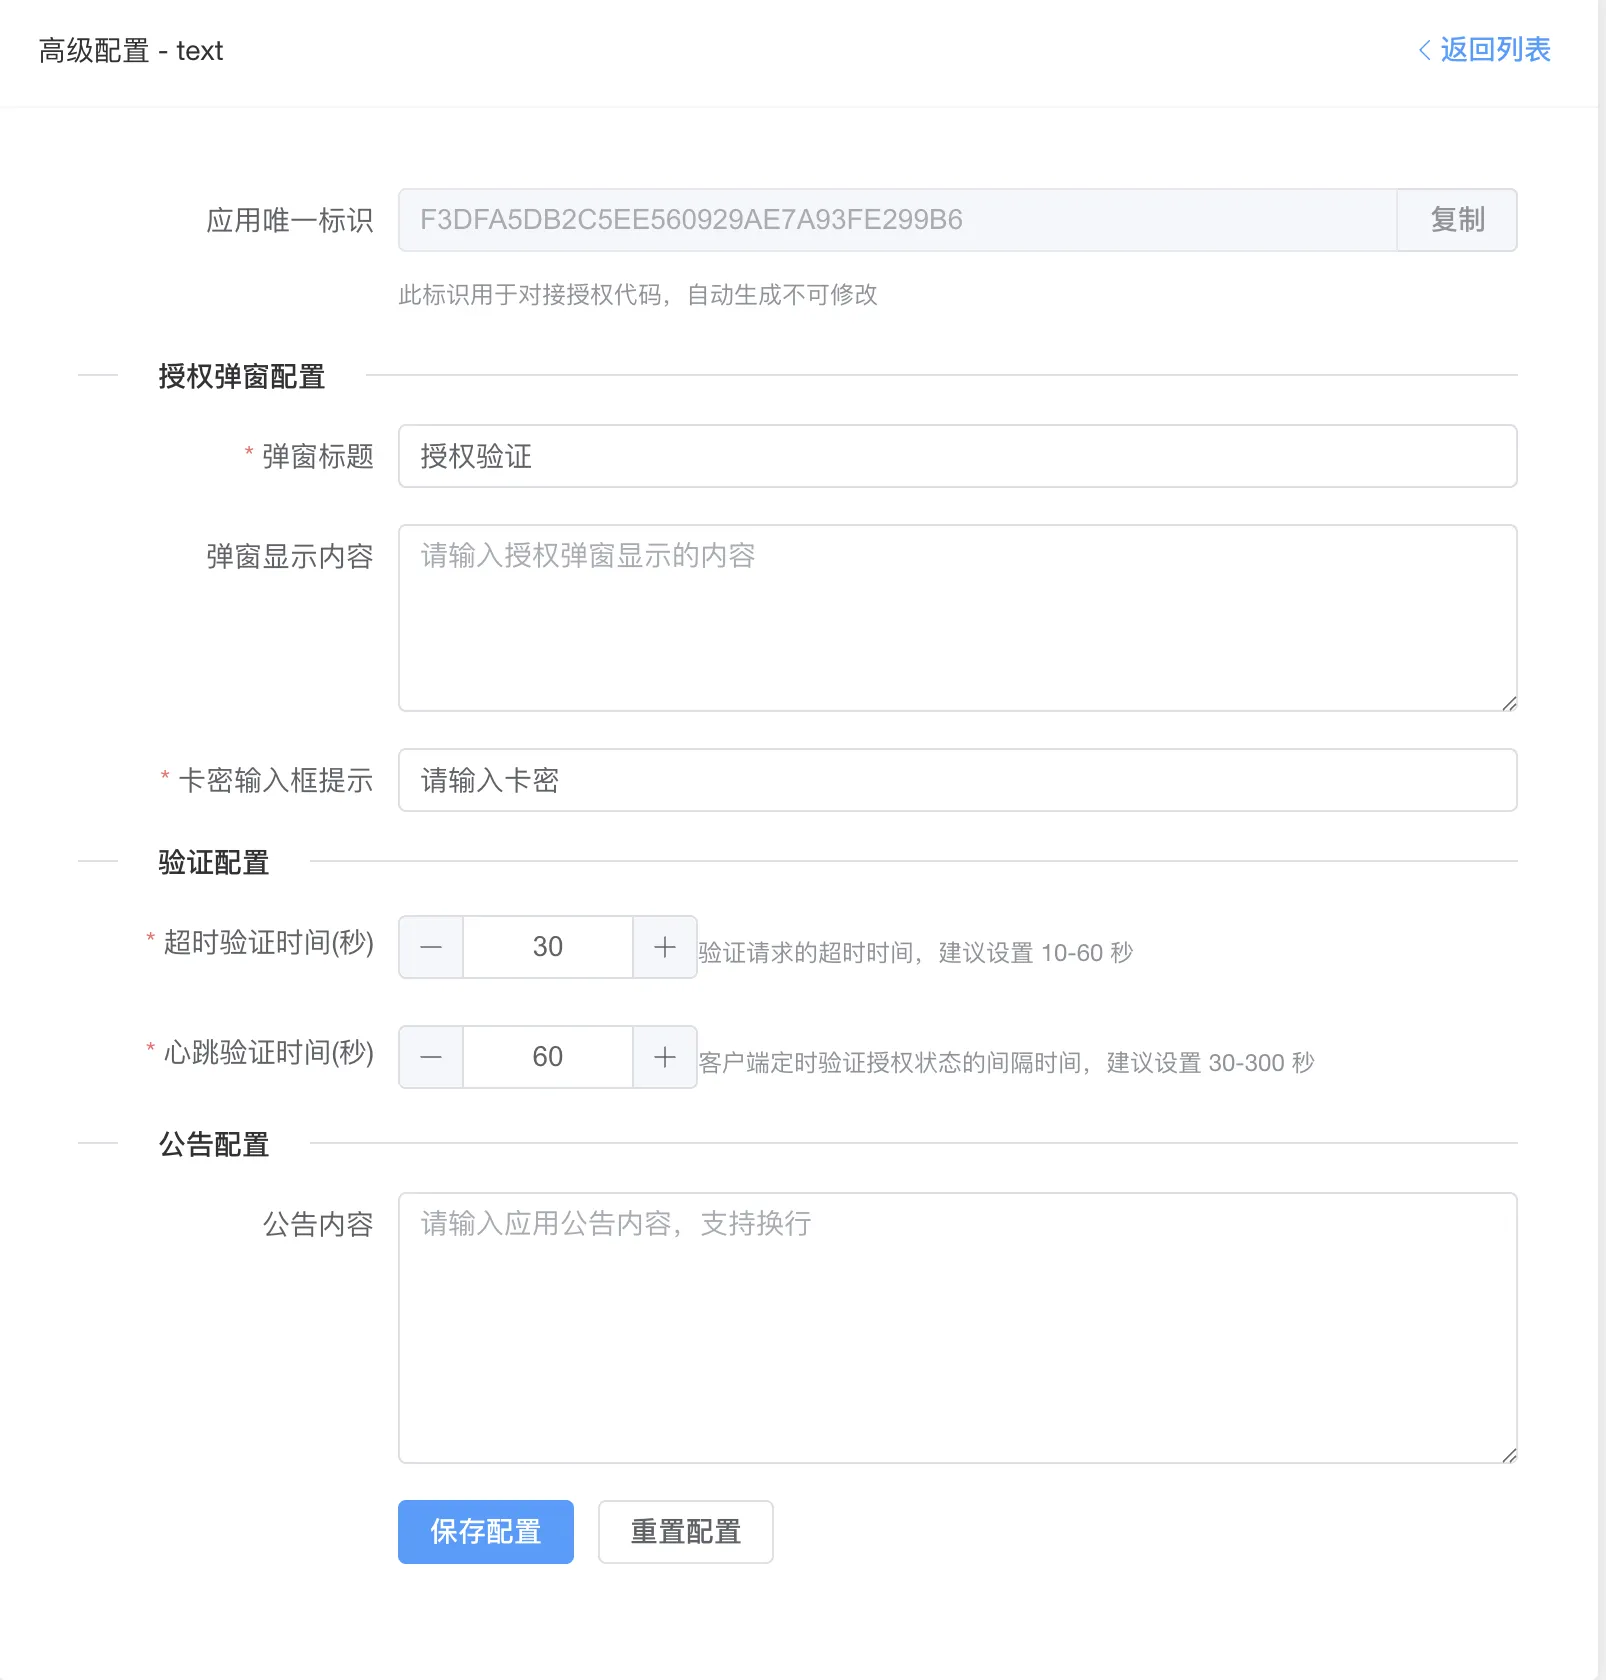Click the resize handle of 公告内容 textarea
This screenshot has width=1606, height=1680.
click(x=1508, y=1457)
